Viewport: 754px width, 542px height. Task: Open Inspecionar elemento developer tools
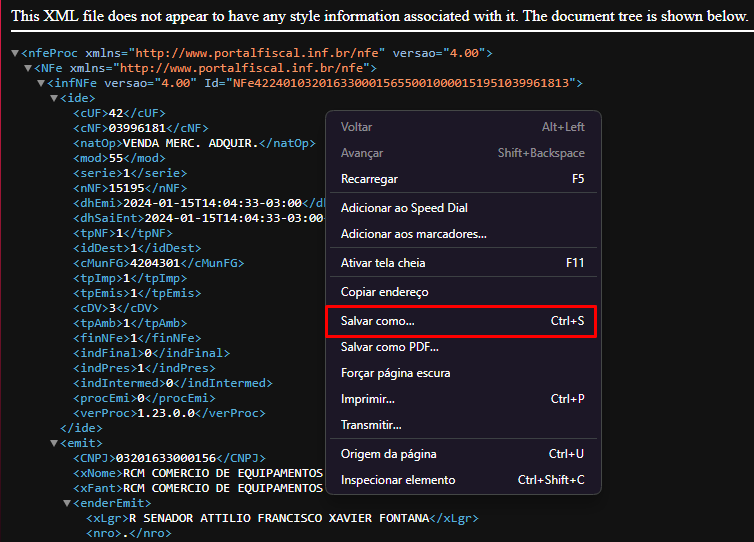click(x=397, y=480)
